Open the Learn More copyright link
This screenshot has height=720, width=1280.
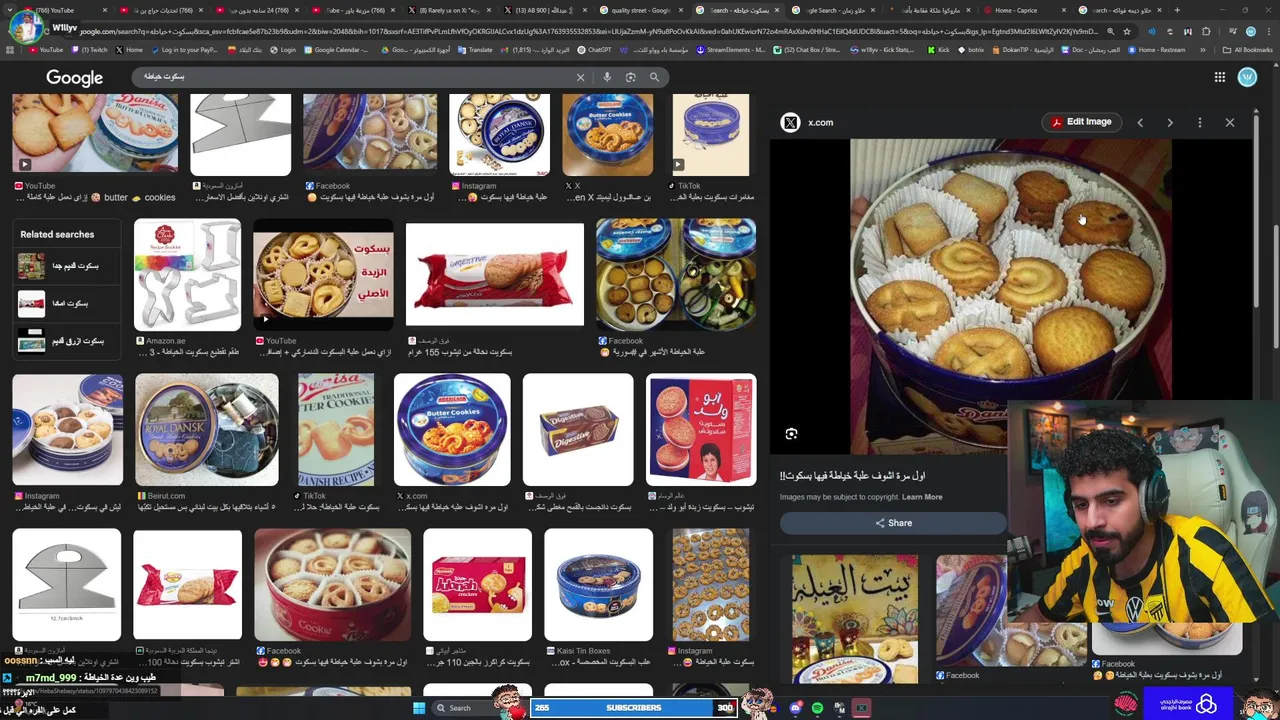point(922,497)
